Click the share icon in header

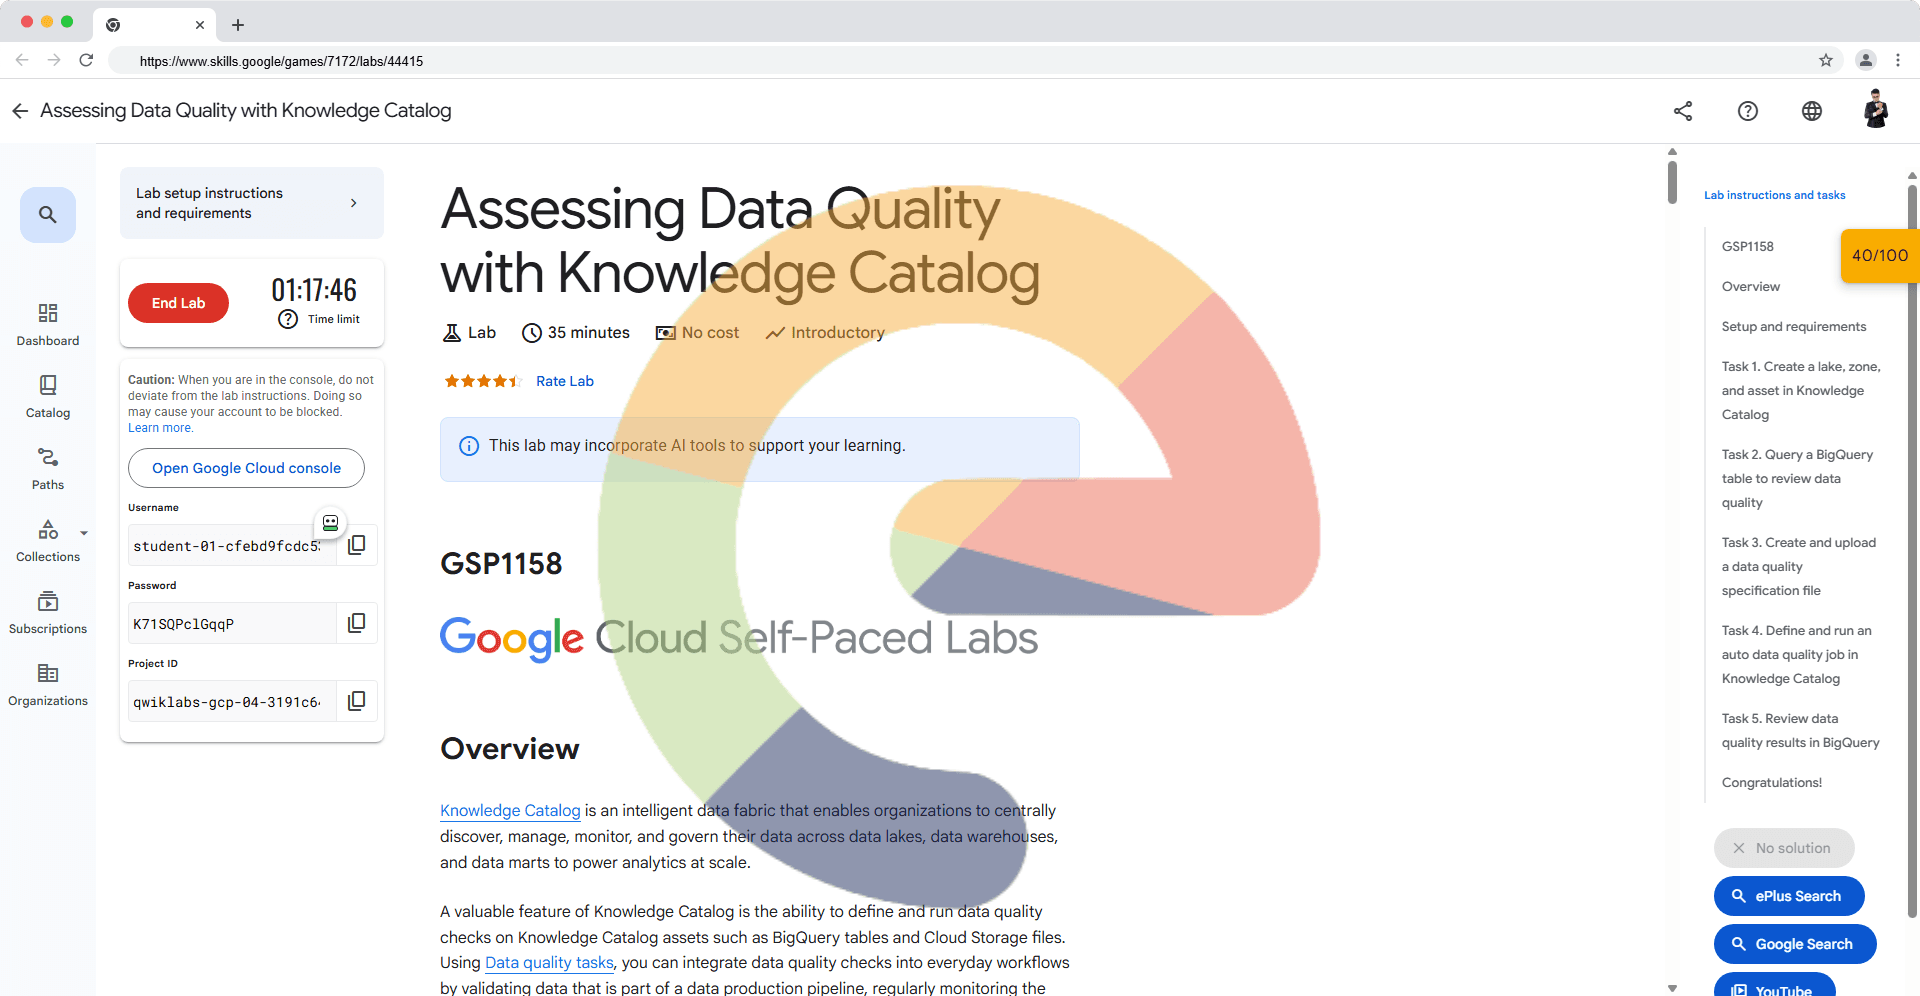(x=1683, y=111)
